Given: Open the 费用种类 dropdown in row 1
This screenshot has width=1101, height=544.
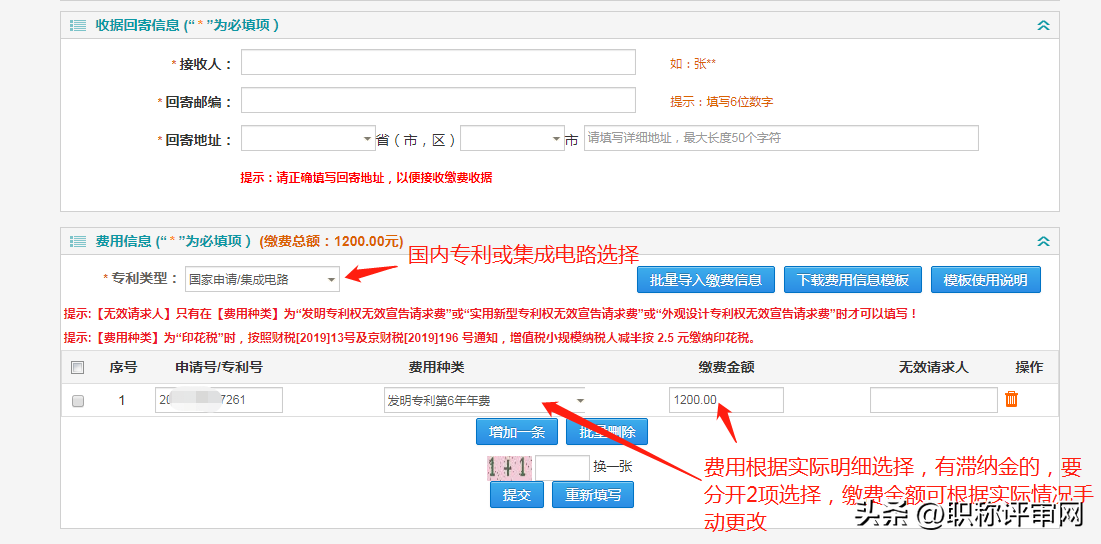Looking at the screenshot, I should (x=485, y=401).
